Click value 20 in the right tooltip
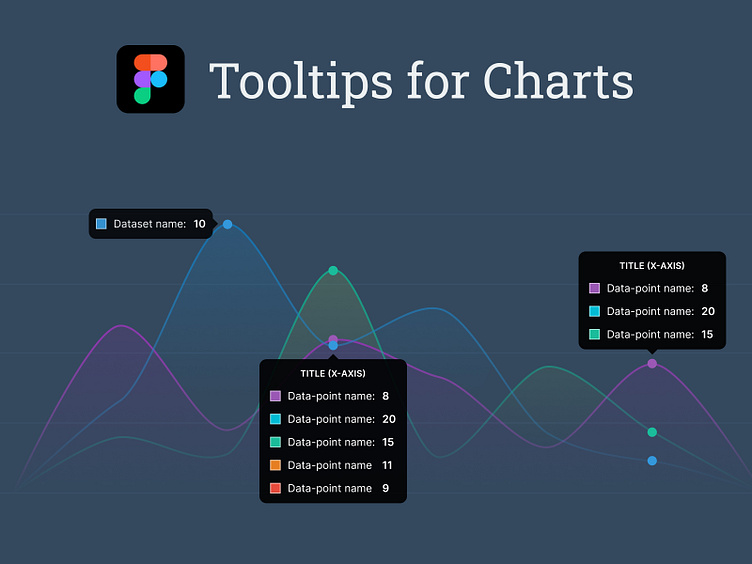This screenshot has height=564, width=752. tap(708, 311)
